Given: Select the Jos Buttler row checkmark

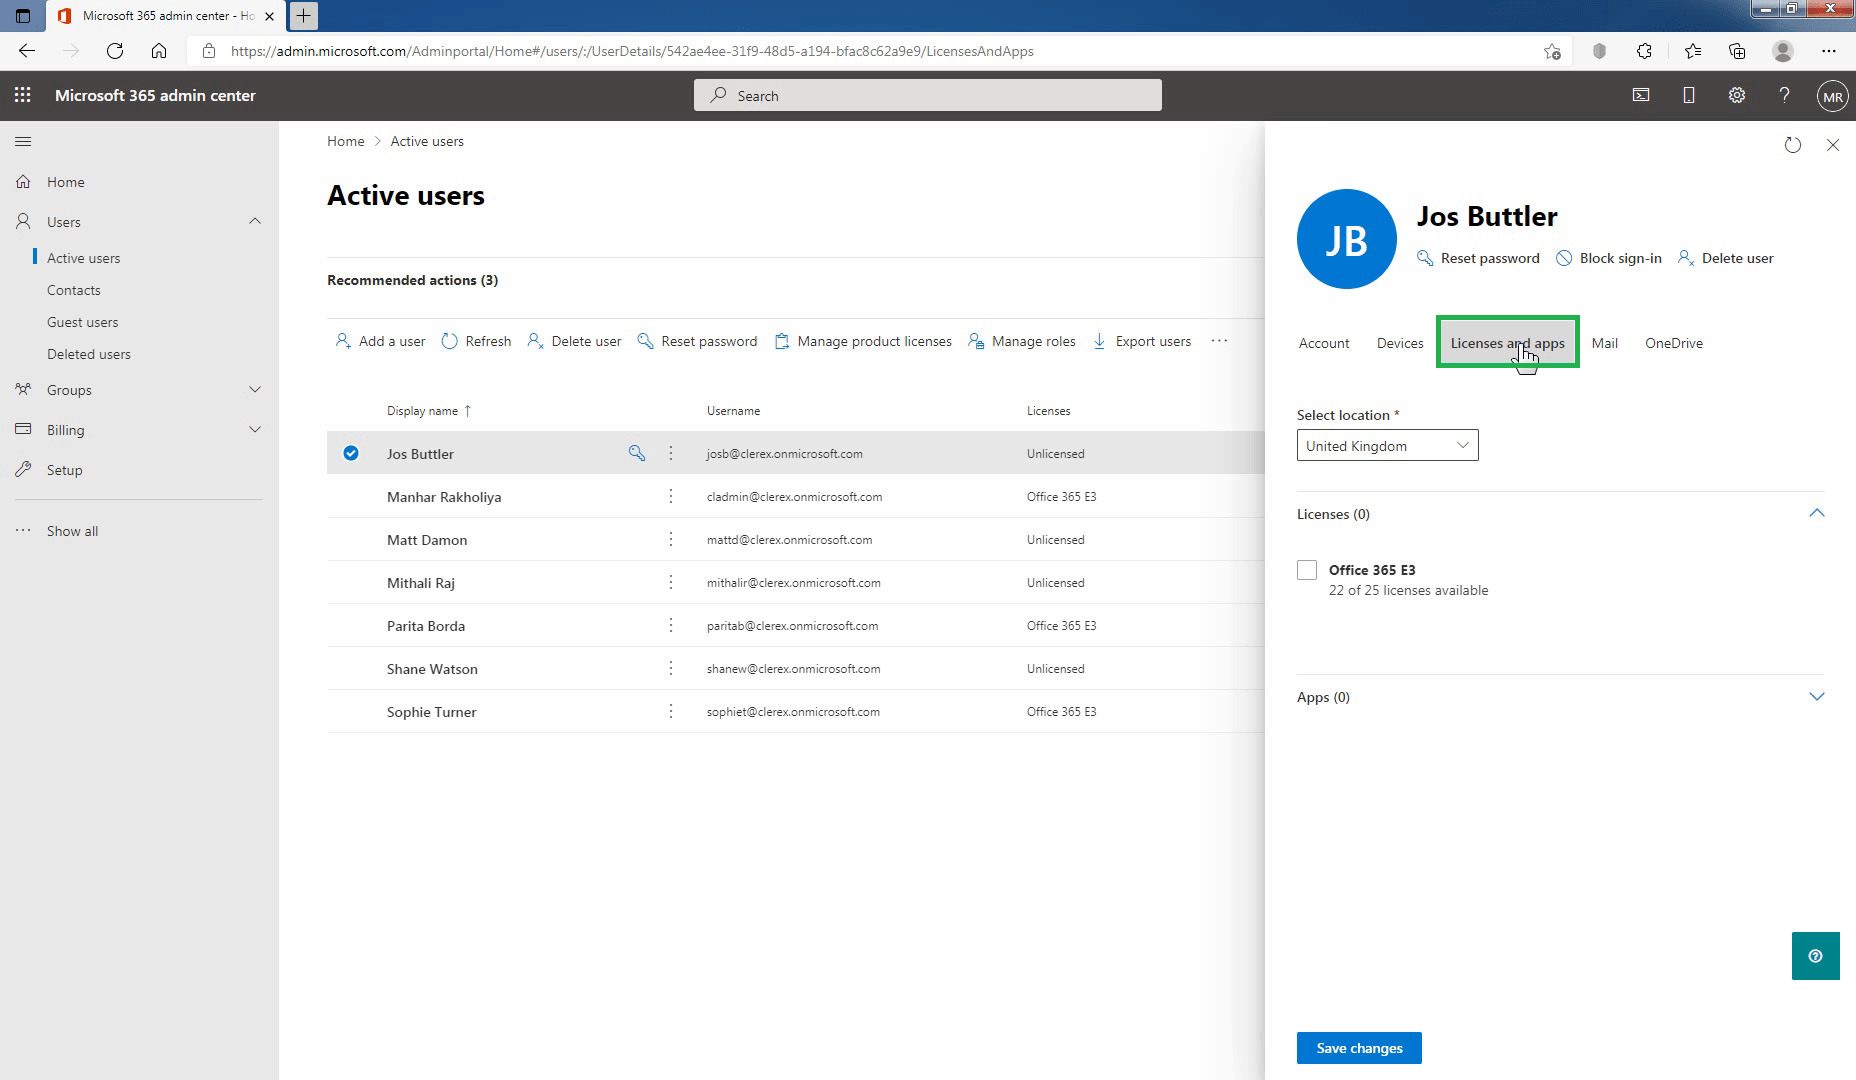Looking at the screenshot, I should 351,453.
